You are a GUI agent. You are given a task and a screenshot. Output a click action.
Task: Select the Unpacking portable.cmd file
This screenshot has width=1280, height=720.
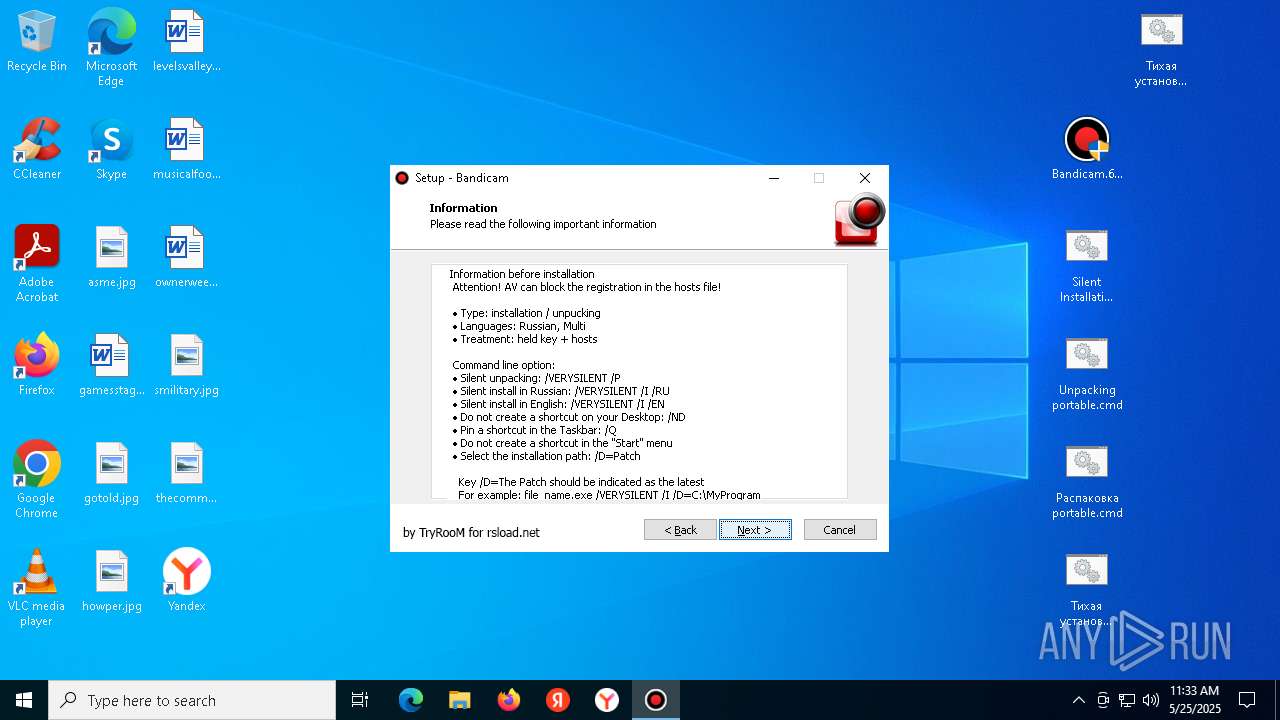click(1087, 373)
